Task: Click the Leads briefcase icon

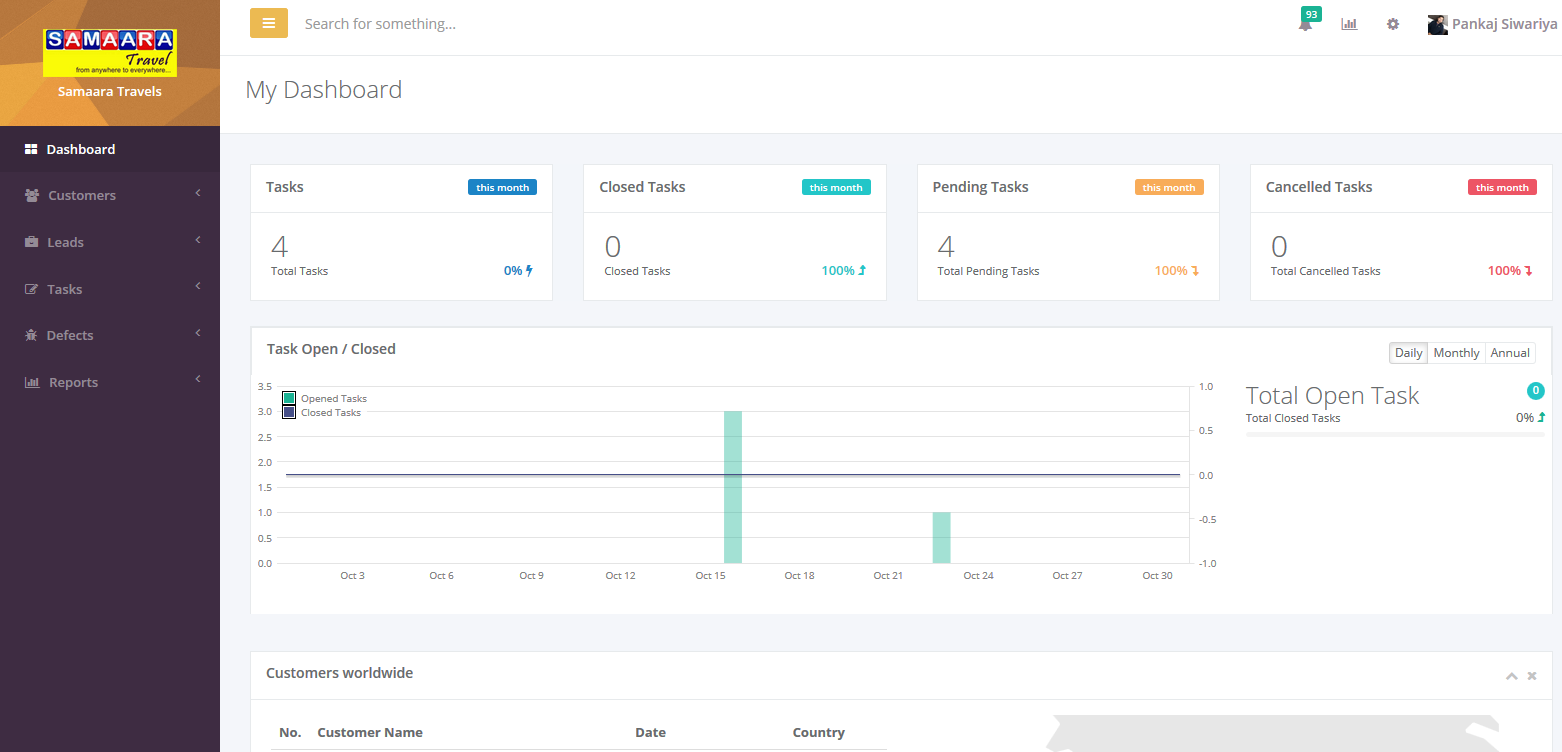Action: 31,242
